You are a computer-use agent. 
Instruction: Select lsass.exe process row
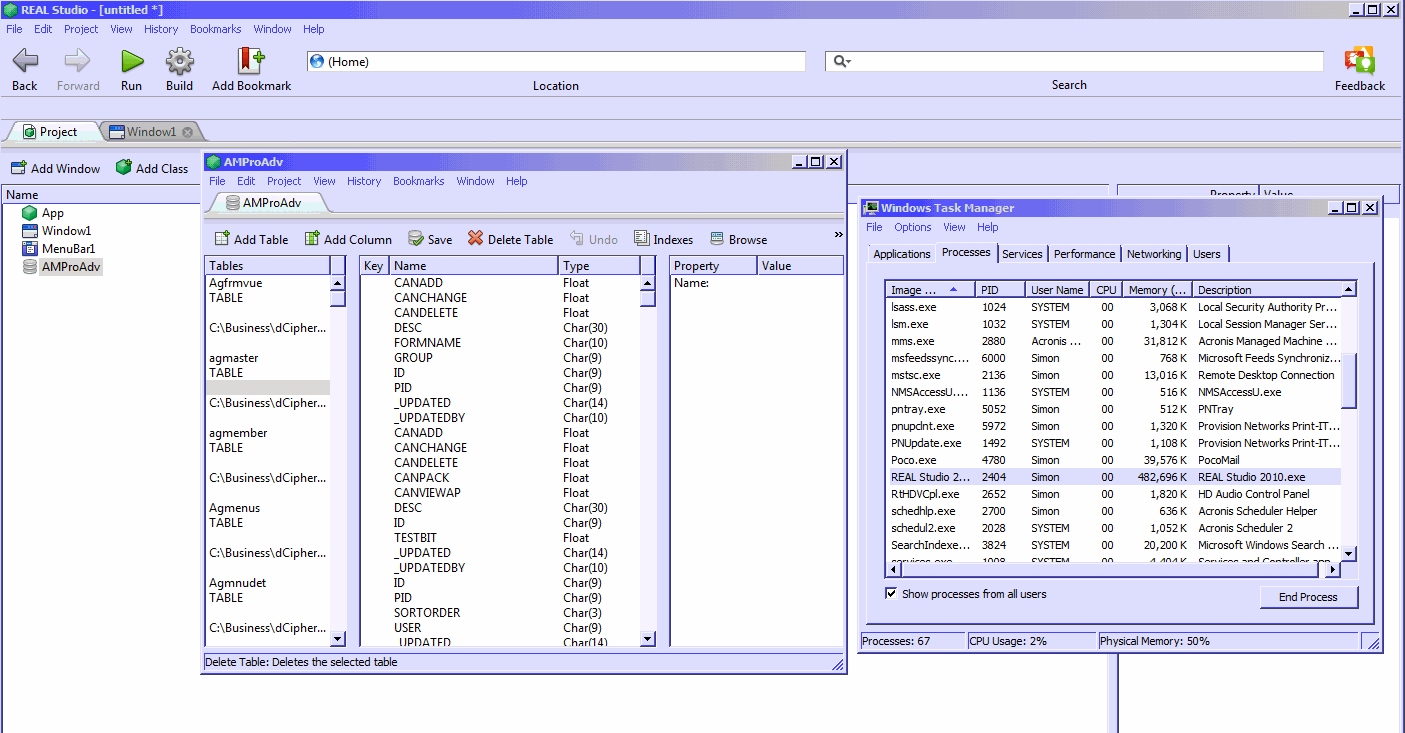tap(1114, 307)
